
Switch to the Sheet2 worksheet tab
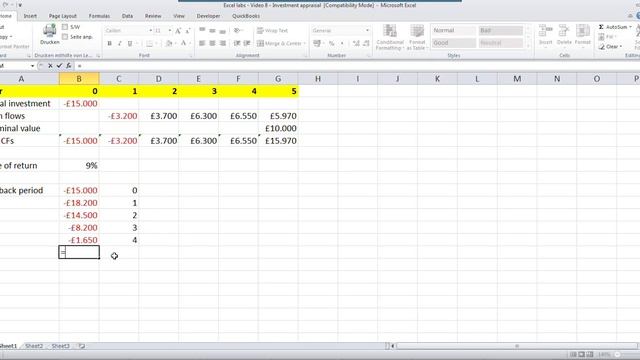(34, 346)
